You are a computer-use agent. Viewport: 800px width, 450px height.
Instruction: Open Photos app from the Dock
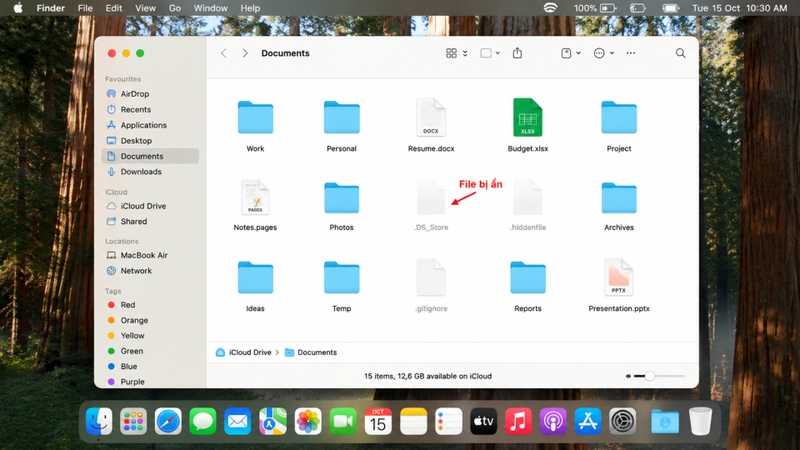point(308,421)
